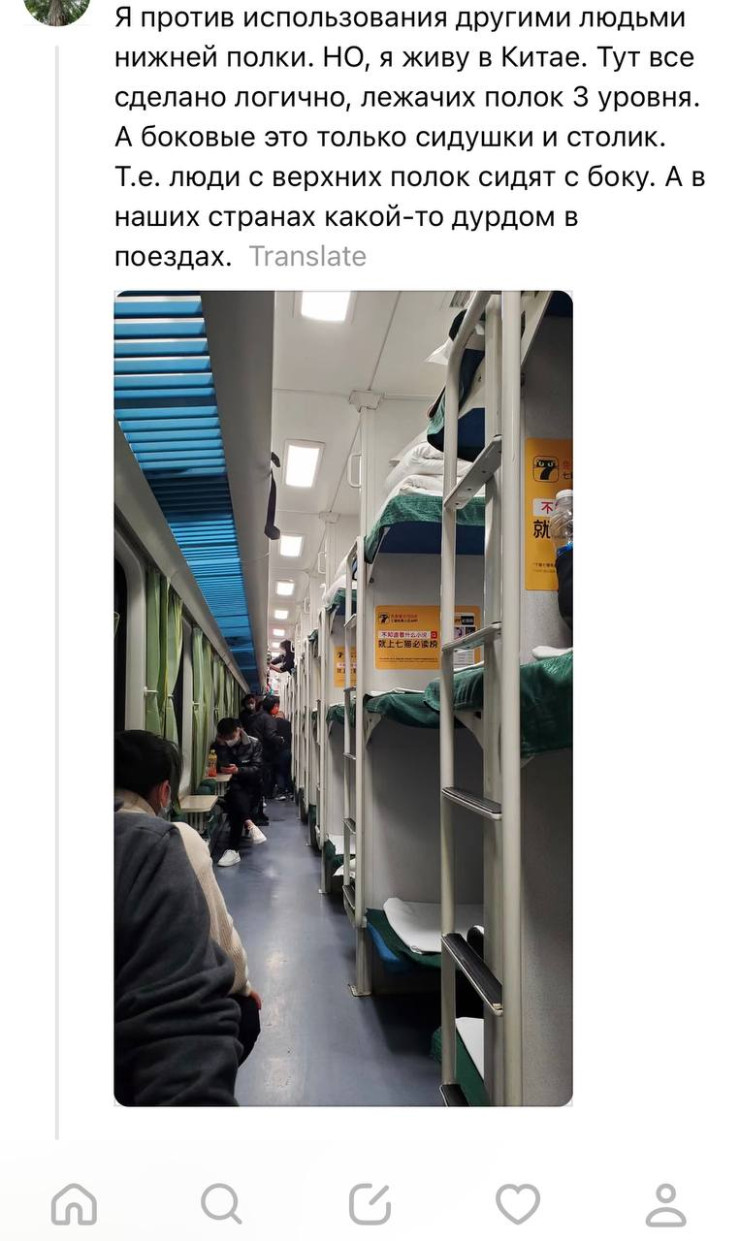Go to the Home feed icon
This screenshot has width=740, height=1241.
[74, 1204]
